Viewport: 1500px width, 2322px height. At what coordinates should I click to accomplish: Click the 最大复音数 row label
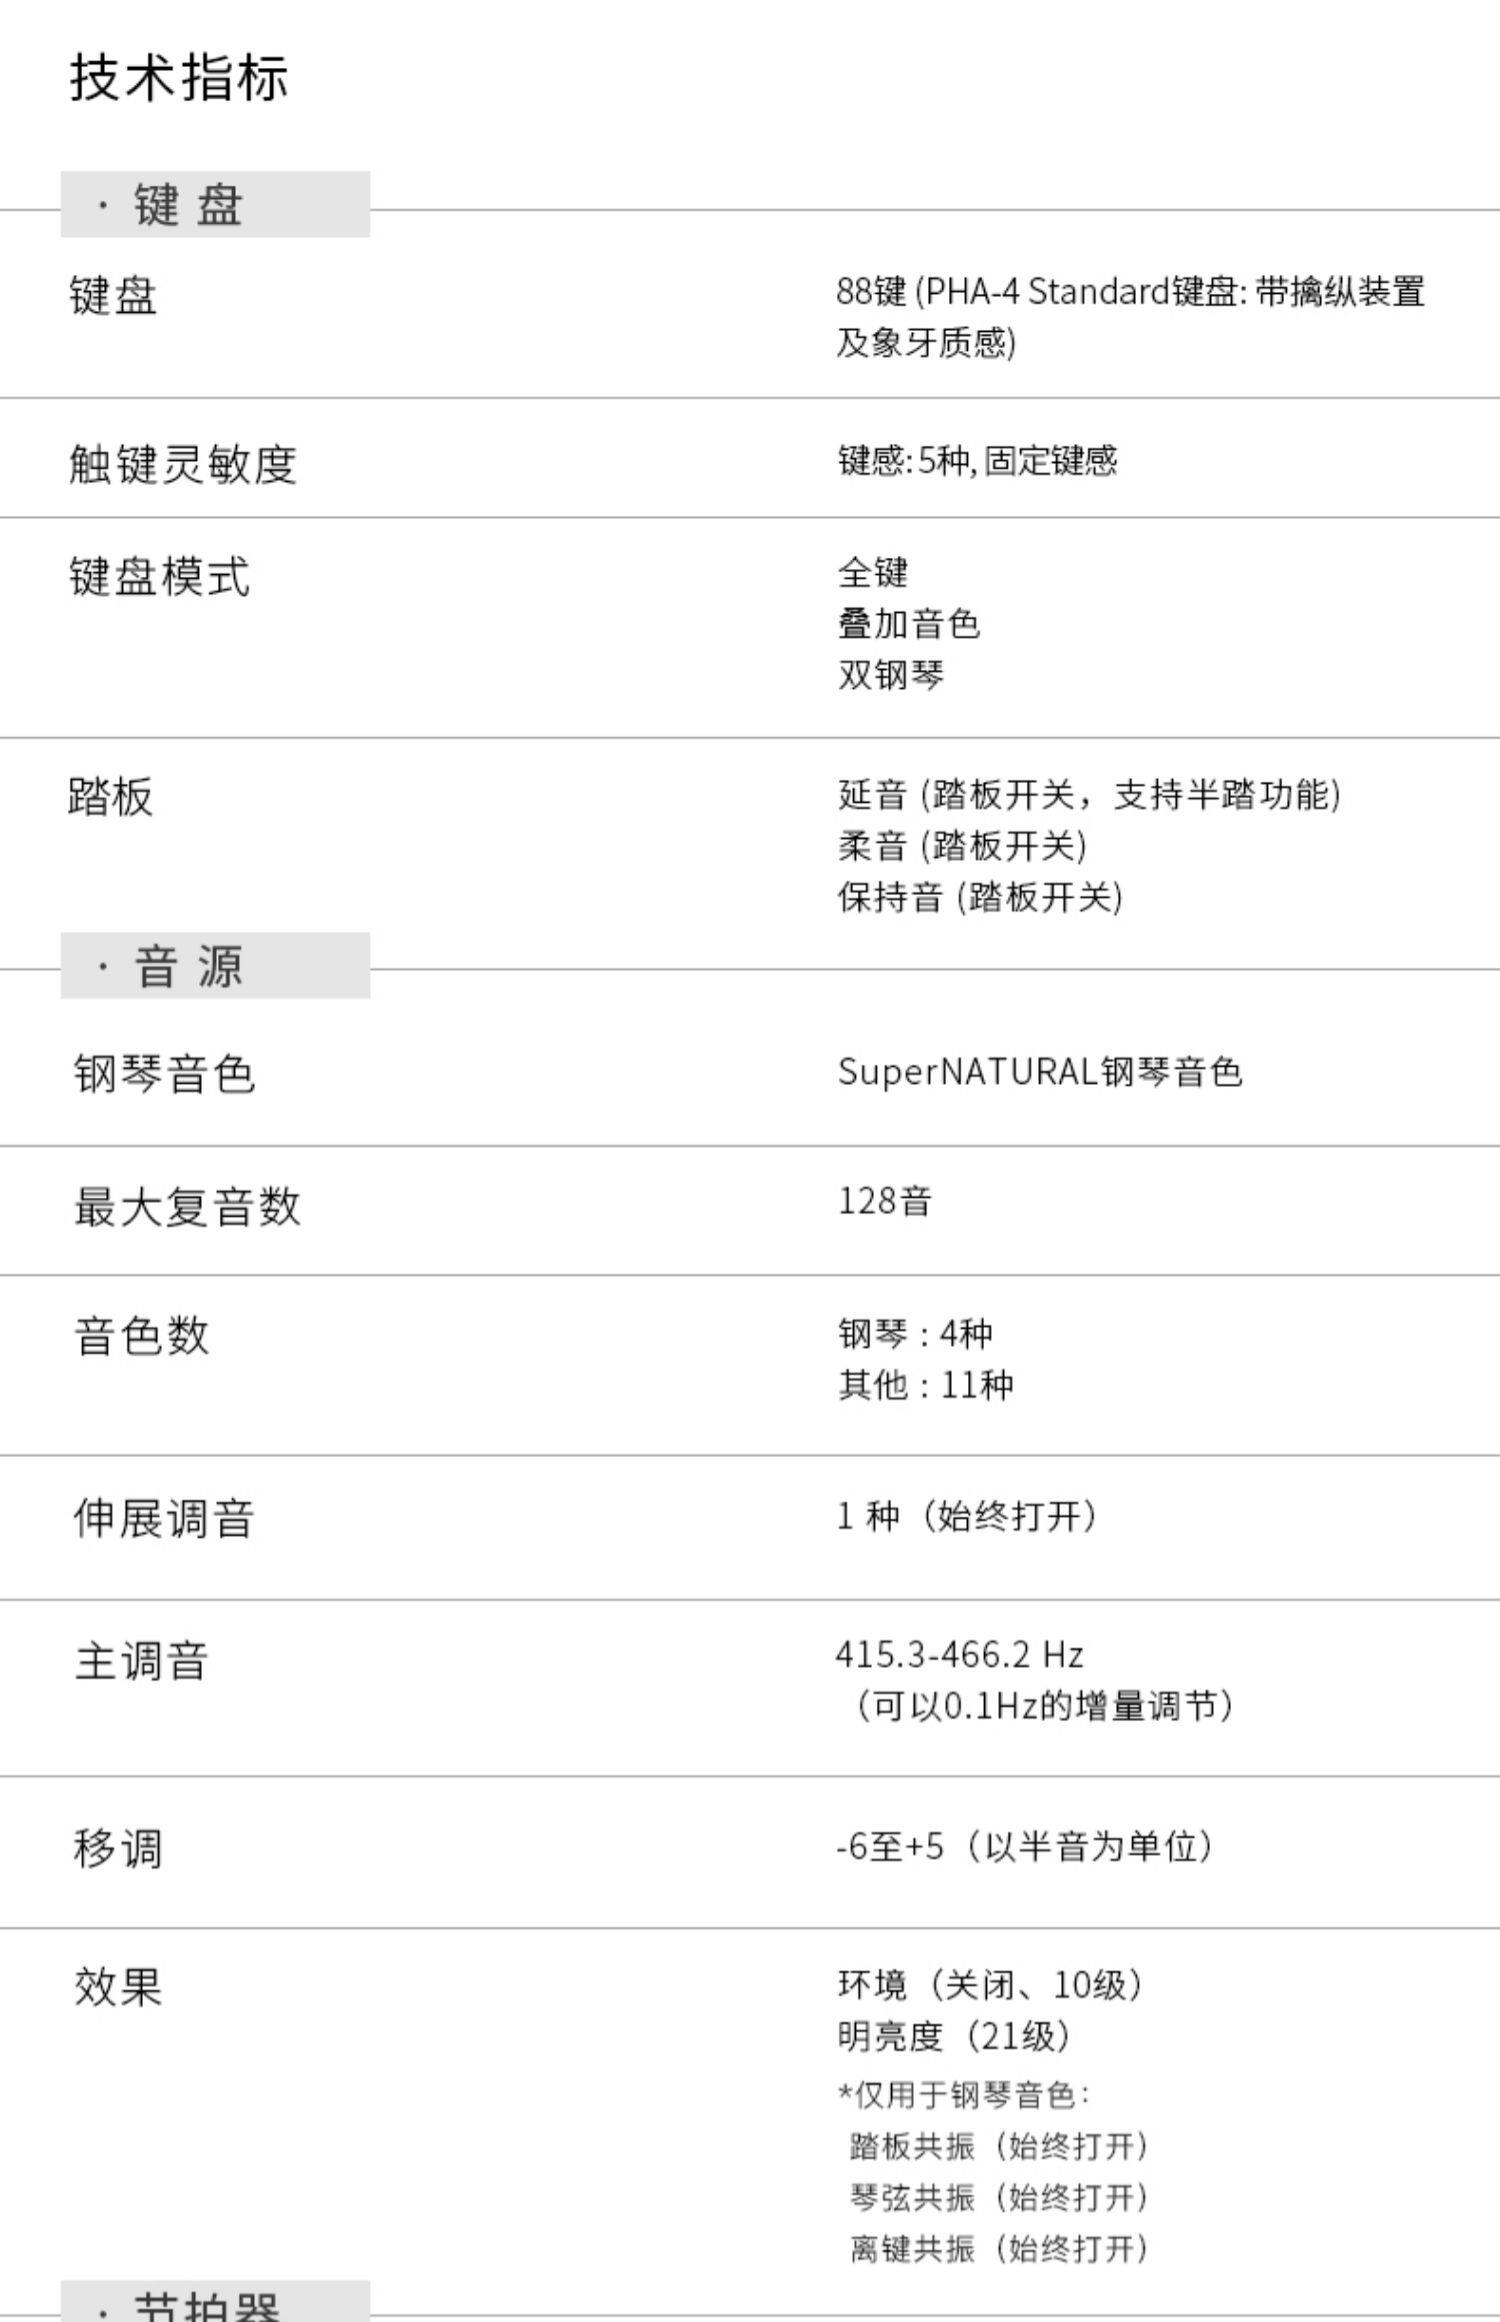pyautogui.click(x=187, y=1206)
